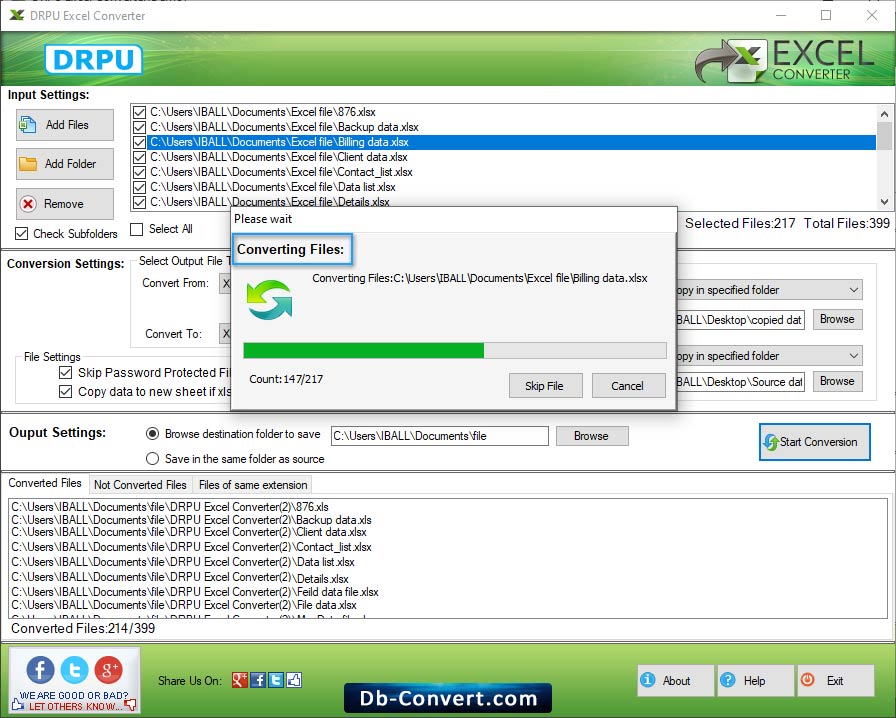
Task: Click the DRPU logo in the banner
Action: (93, 59)
